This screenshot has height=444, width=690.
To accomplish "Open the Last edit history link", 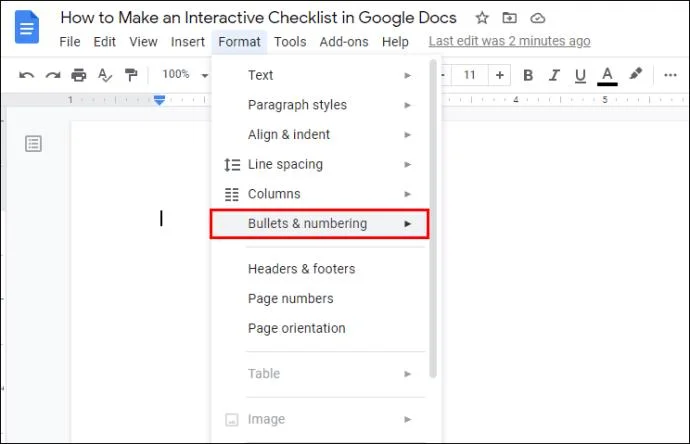I will (x=510, y=41).
